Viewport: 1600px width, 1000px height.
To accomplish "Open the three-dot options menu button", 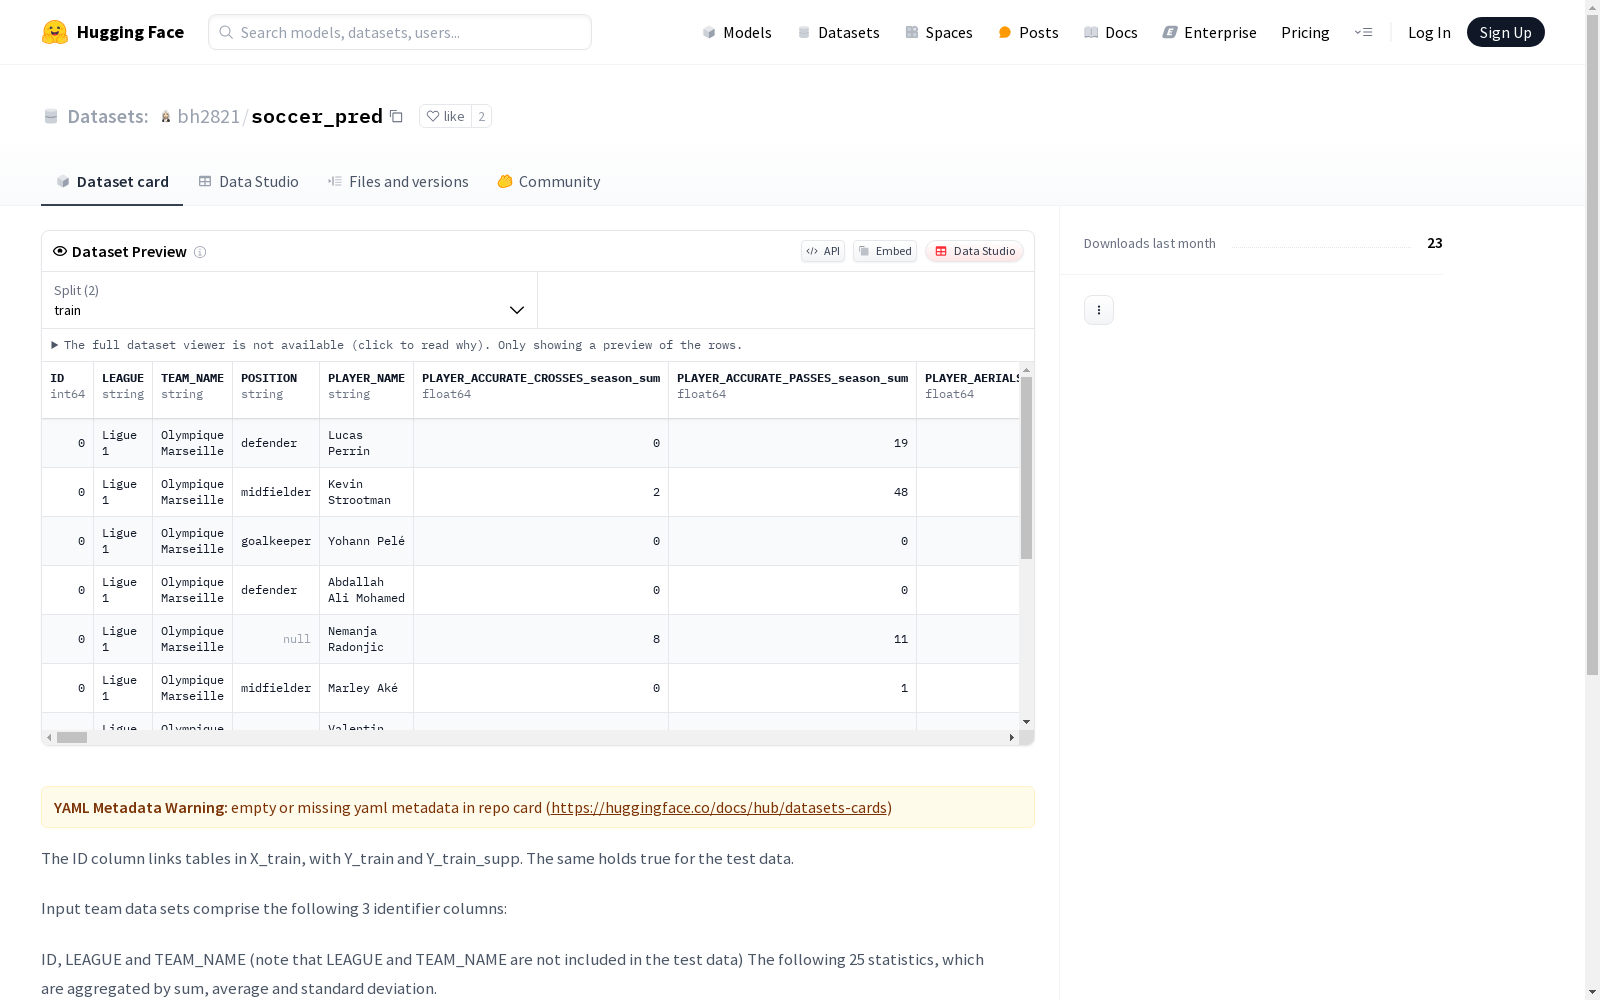I will (1099, 310).
